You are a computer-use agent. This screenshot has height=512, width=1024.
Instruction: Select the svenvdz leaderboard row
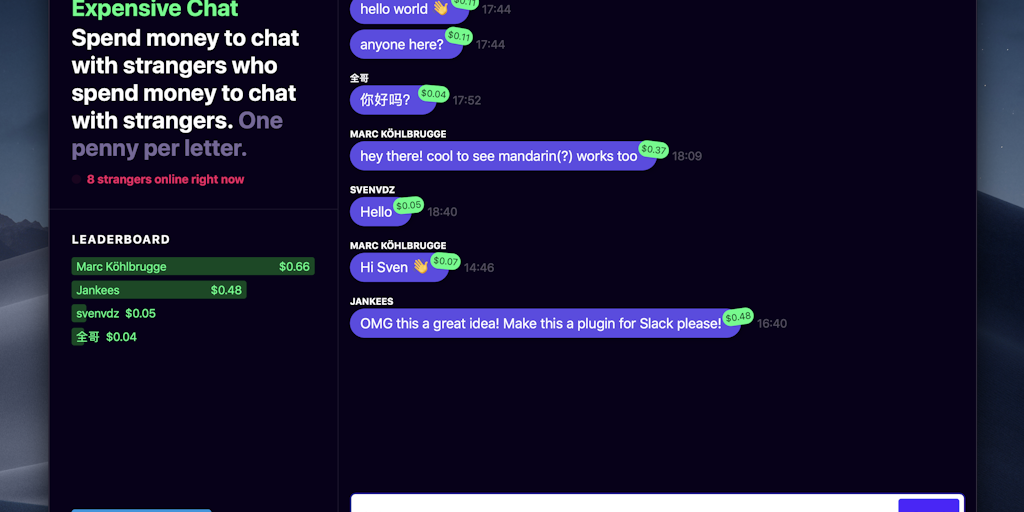114,313
